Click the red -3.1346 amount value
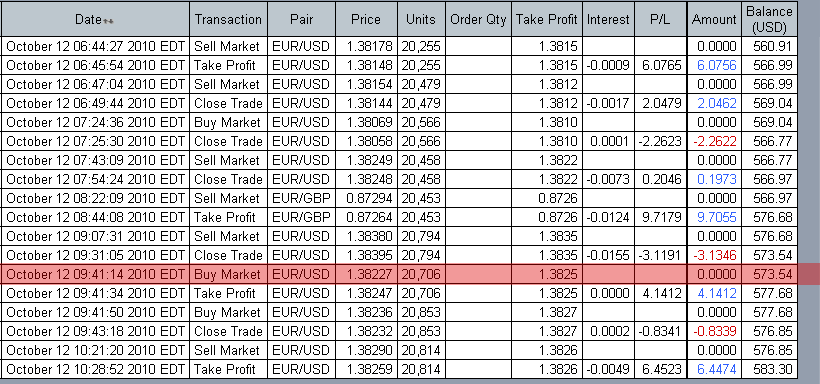Image resolution: width=820 pixels, height=384 pixels. pos(714,255)
